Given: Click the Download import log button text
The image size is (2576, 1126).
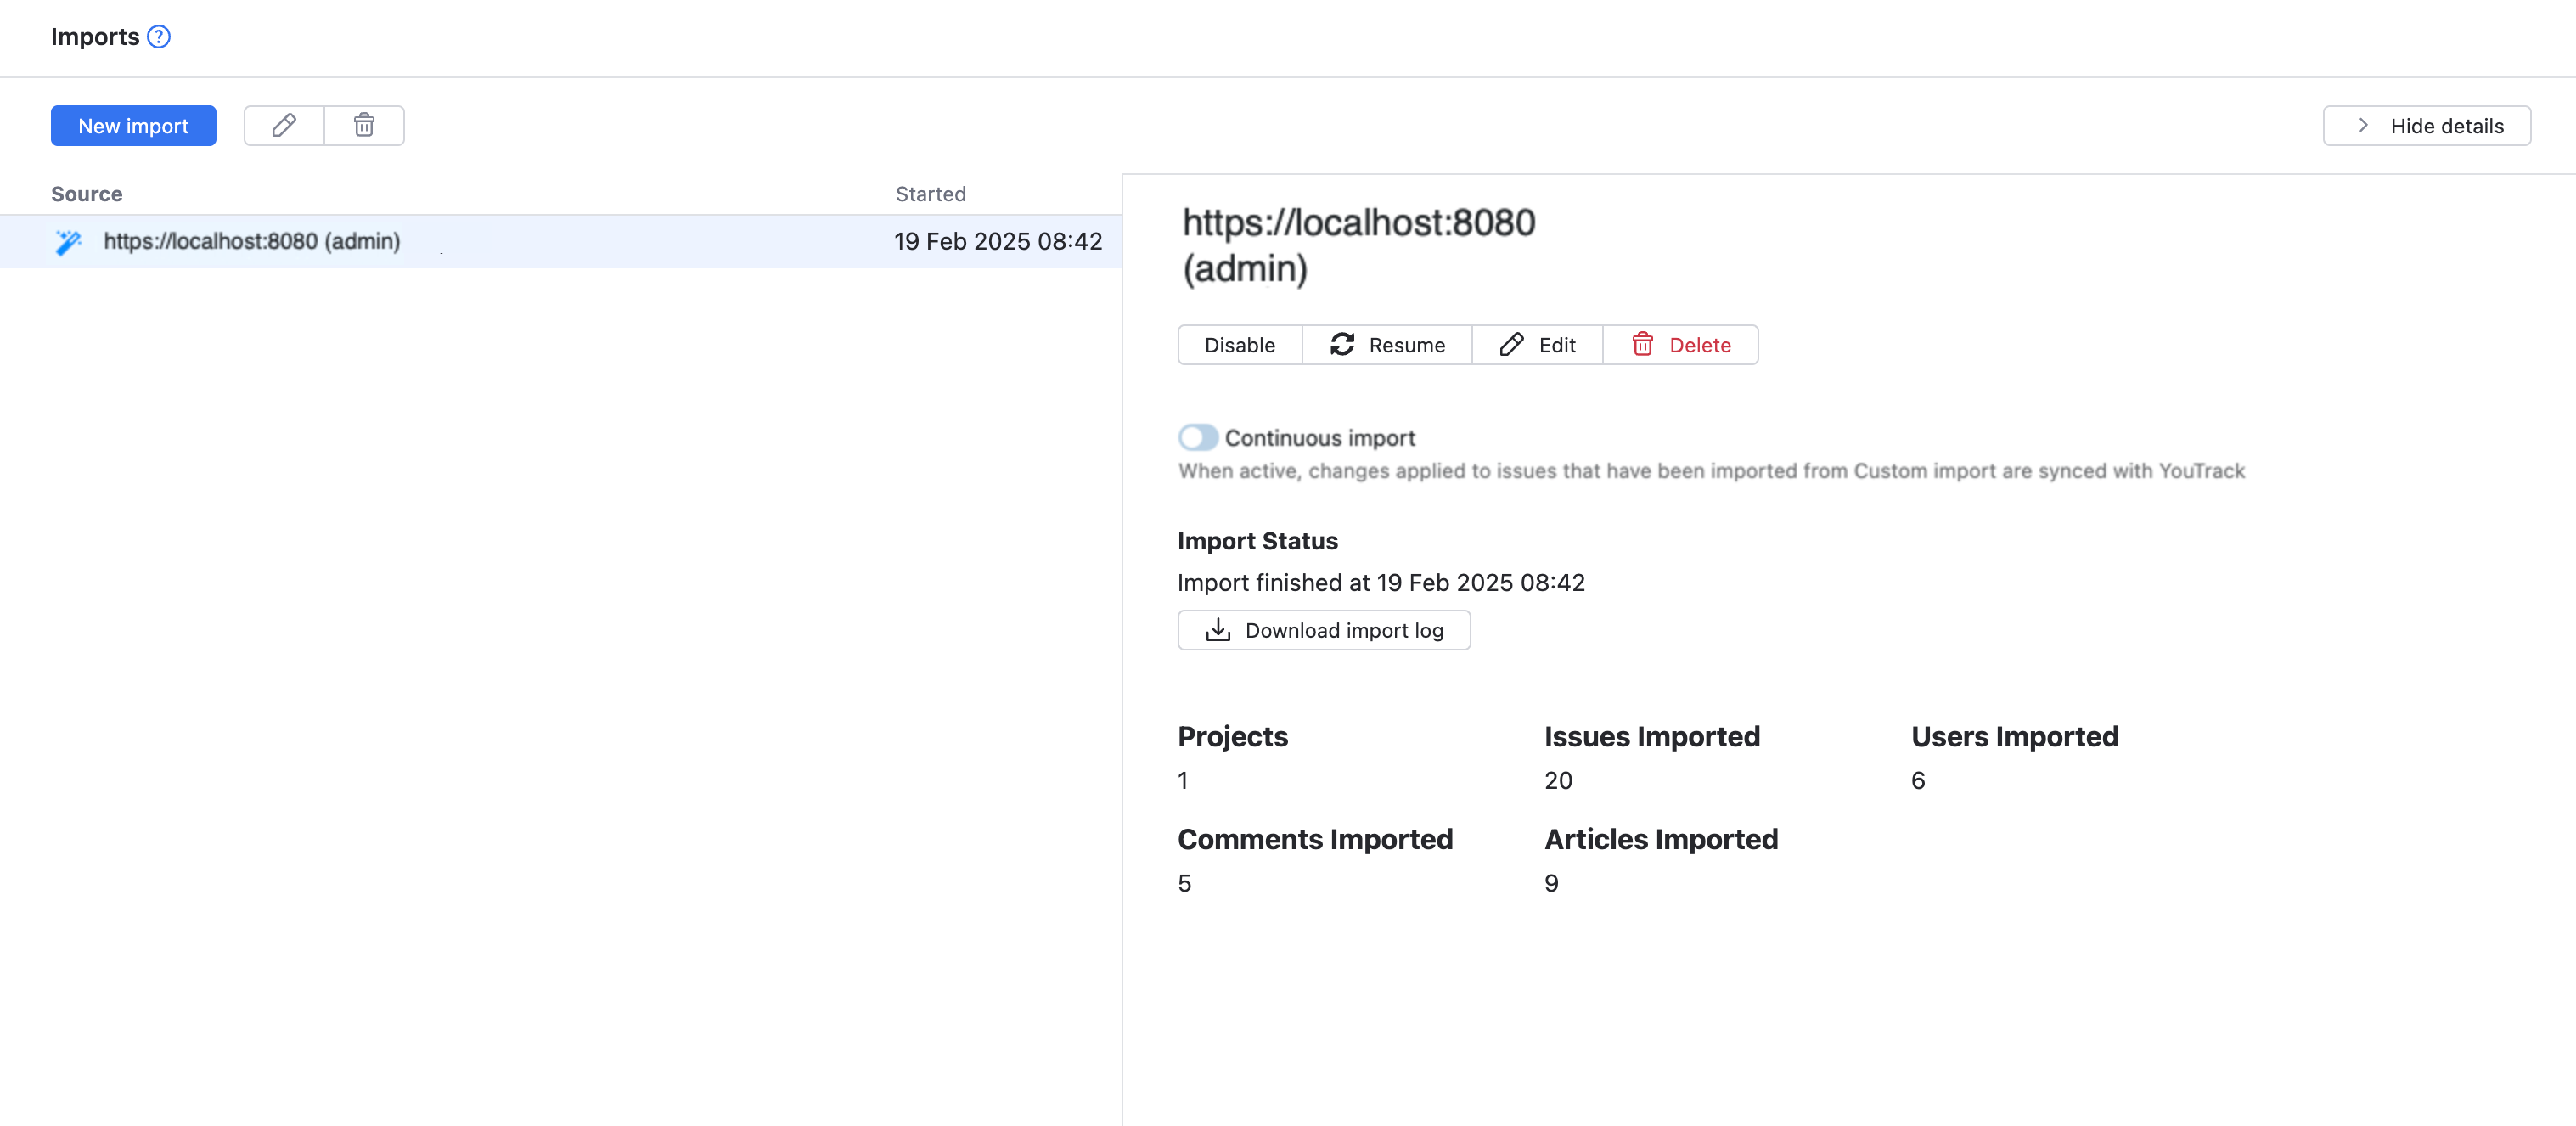Looking at the screenshot, I should point(1343,630).
